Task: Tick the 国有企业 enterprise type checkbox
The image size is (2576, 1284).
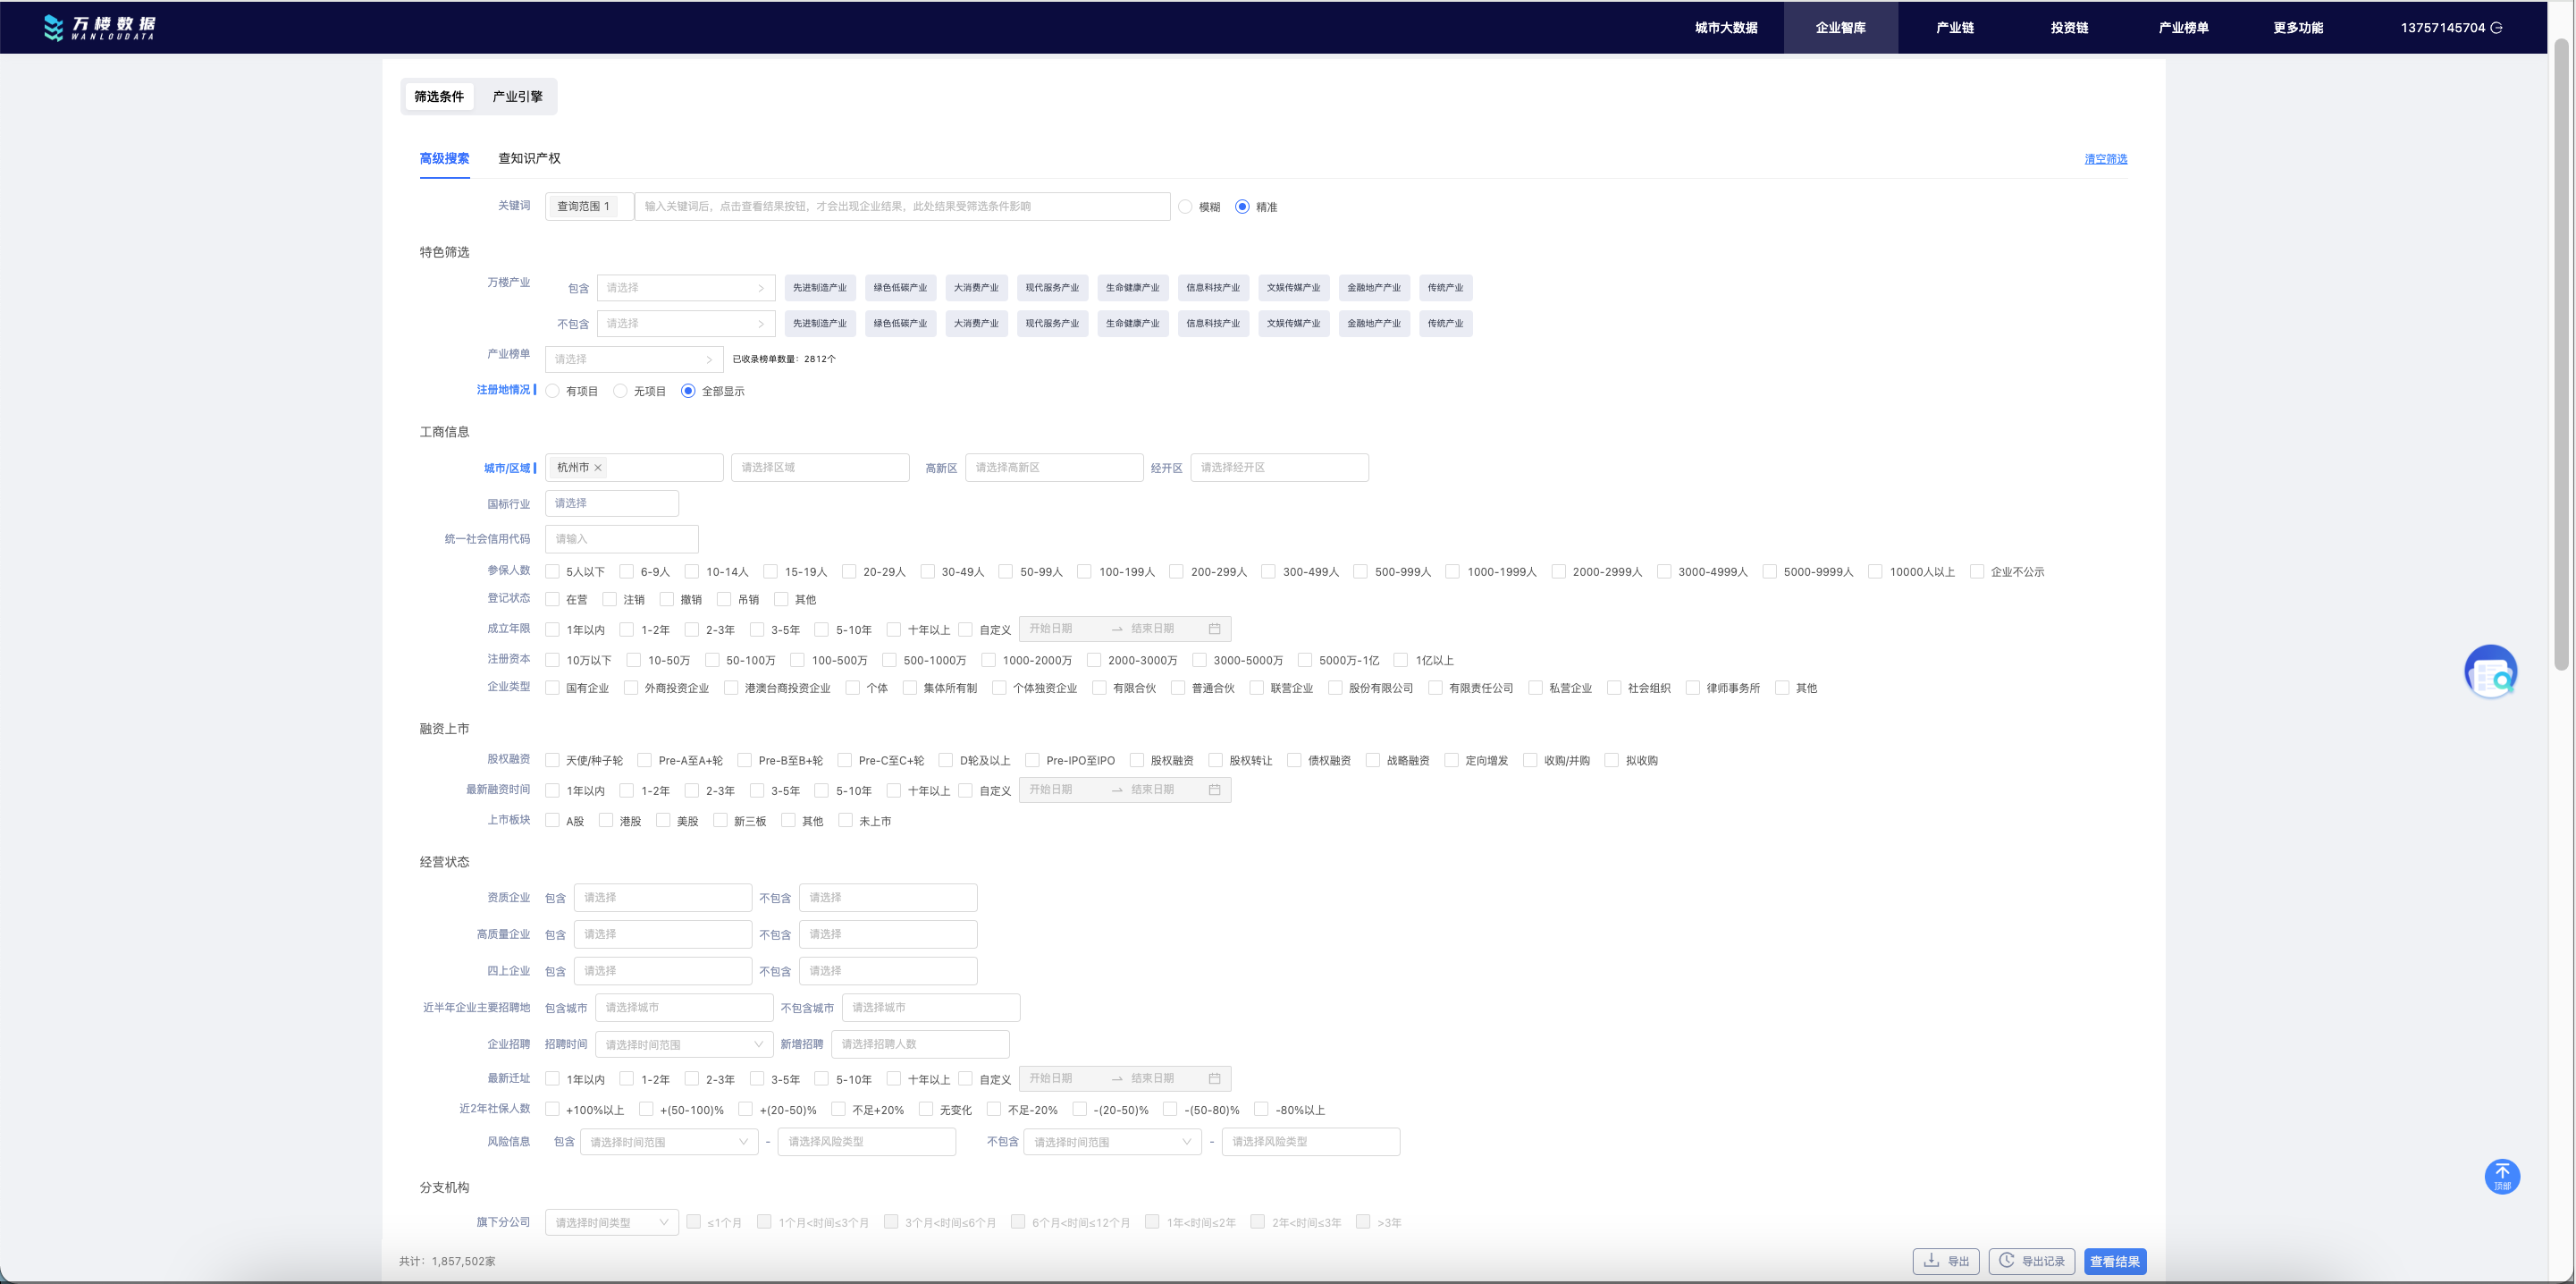Action: 552,688
